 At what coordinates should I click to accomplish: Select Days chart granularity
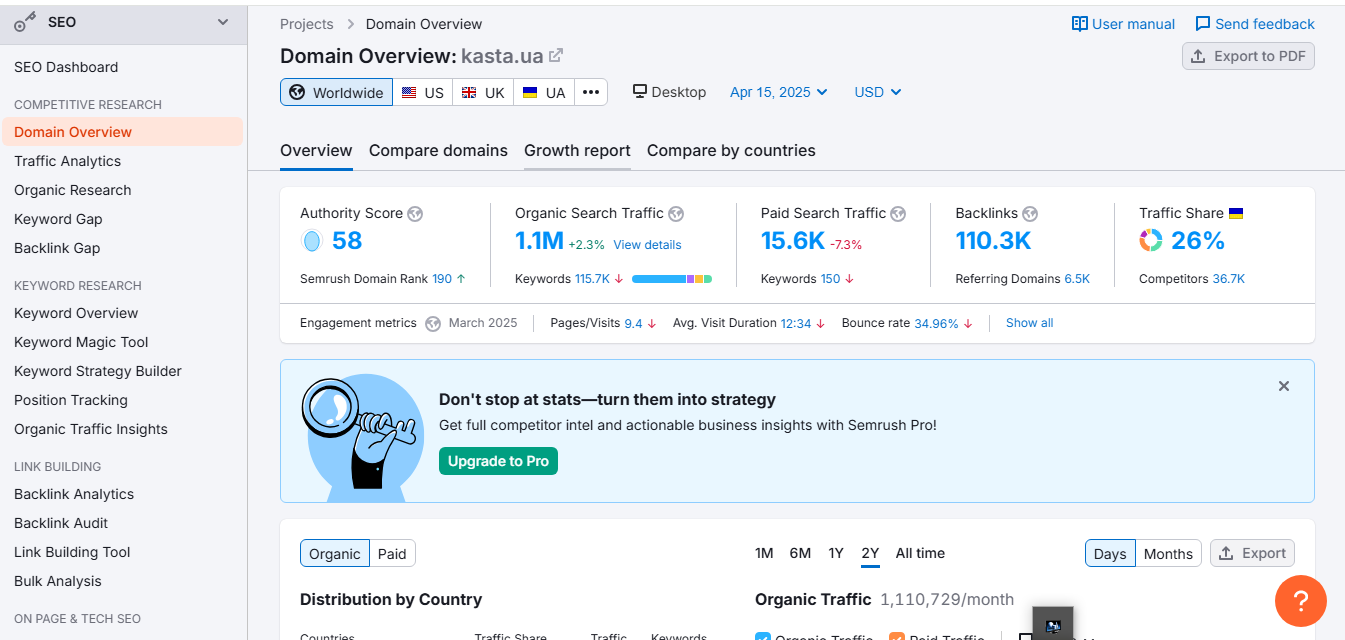click(1110, 554)
